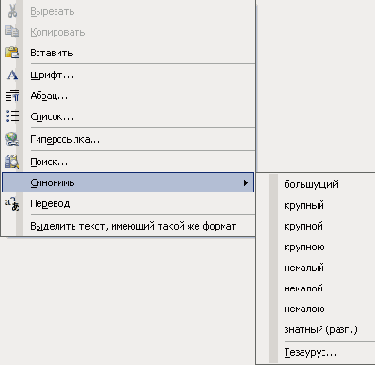Click the Copy pages icon
Image resolution: width=375 pixels, height=365 pixels.
pos(12,32)
